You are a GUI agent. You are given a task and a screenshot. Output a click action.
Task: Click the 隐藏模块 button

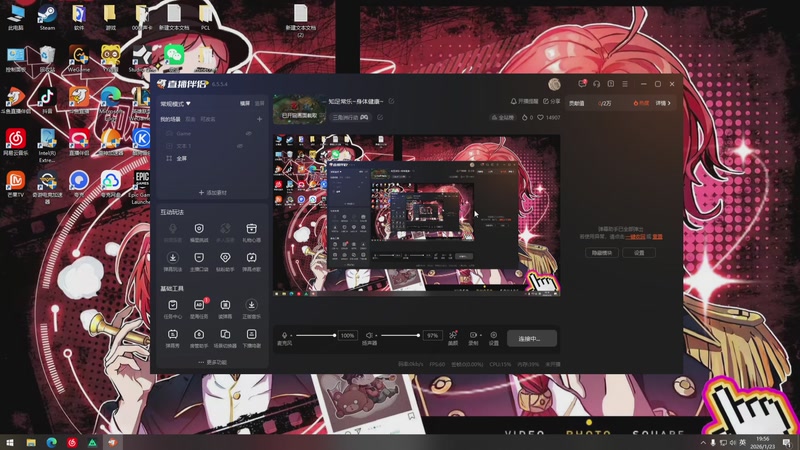pyautogui.click(x=602, y=253)
